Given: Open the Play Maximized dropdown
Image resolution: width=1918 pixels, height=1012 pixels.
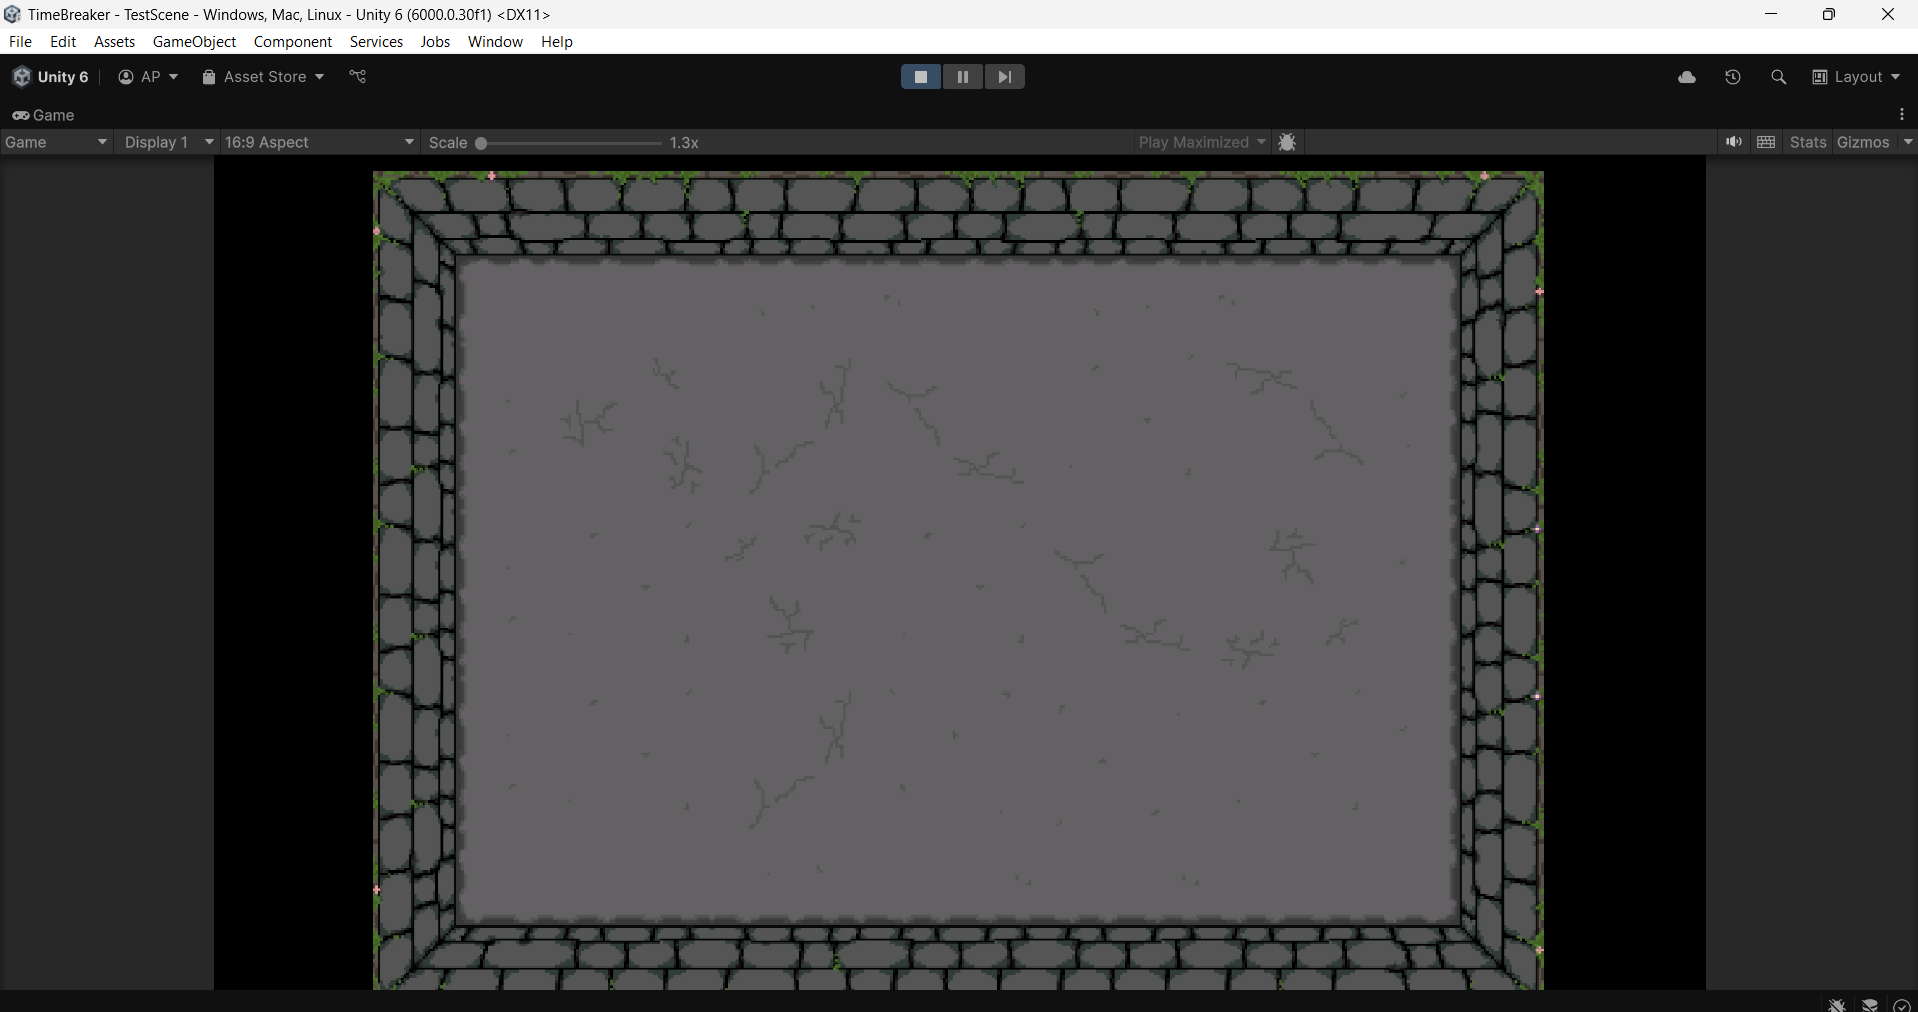Looking at the screenshot, I should point(1202,142).
